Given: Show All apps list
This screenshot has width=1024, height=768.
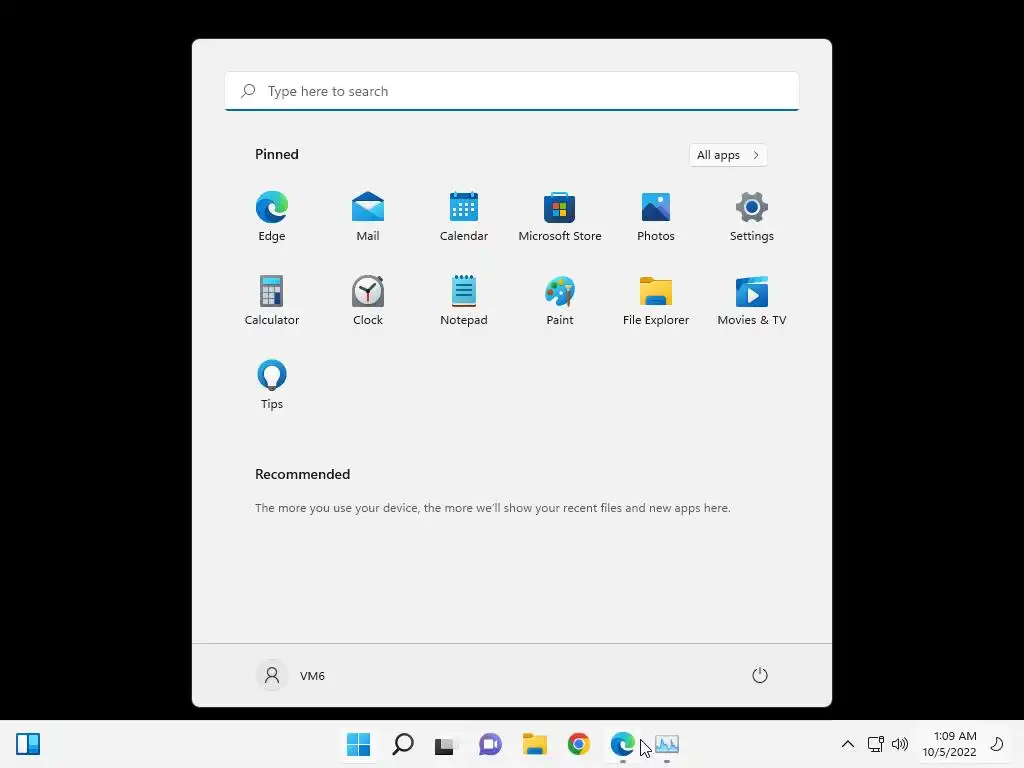Looking at the screenshot, I should 728,155.
